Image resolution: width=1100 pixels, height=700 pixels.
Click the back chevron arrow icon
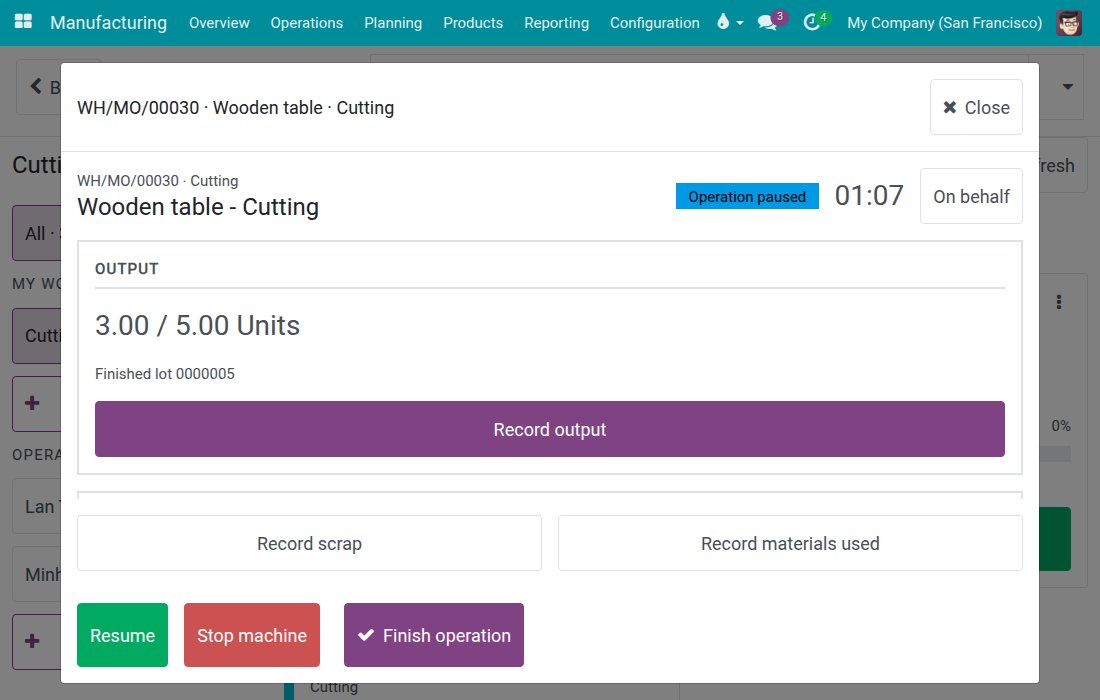coord(36,86)
